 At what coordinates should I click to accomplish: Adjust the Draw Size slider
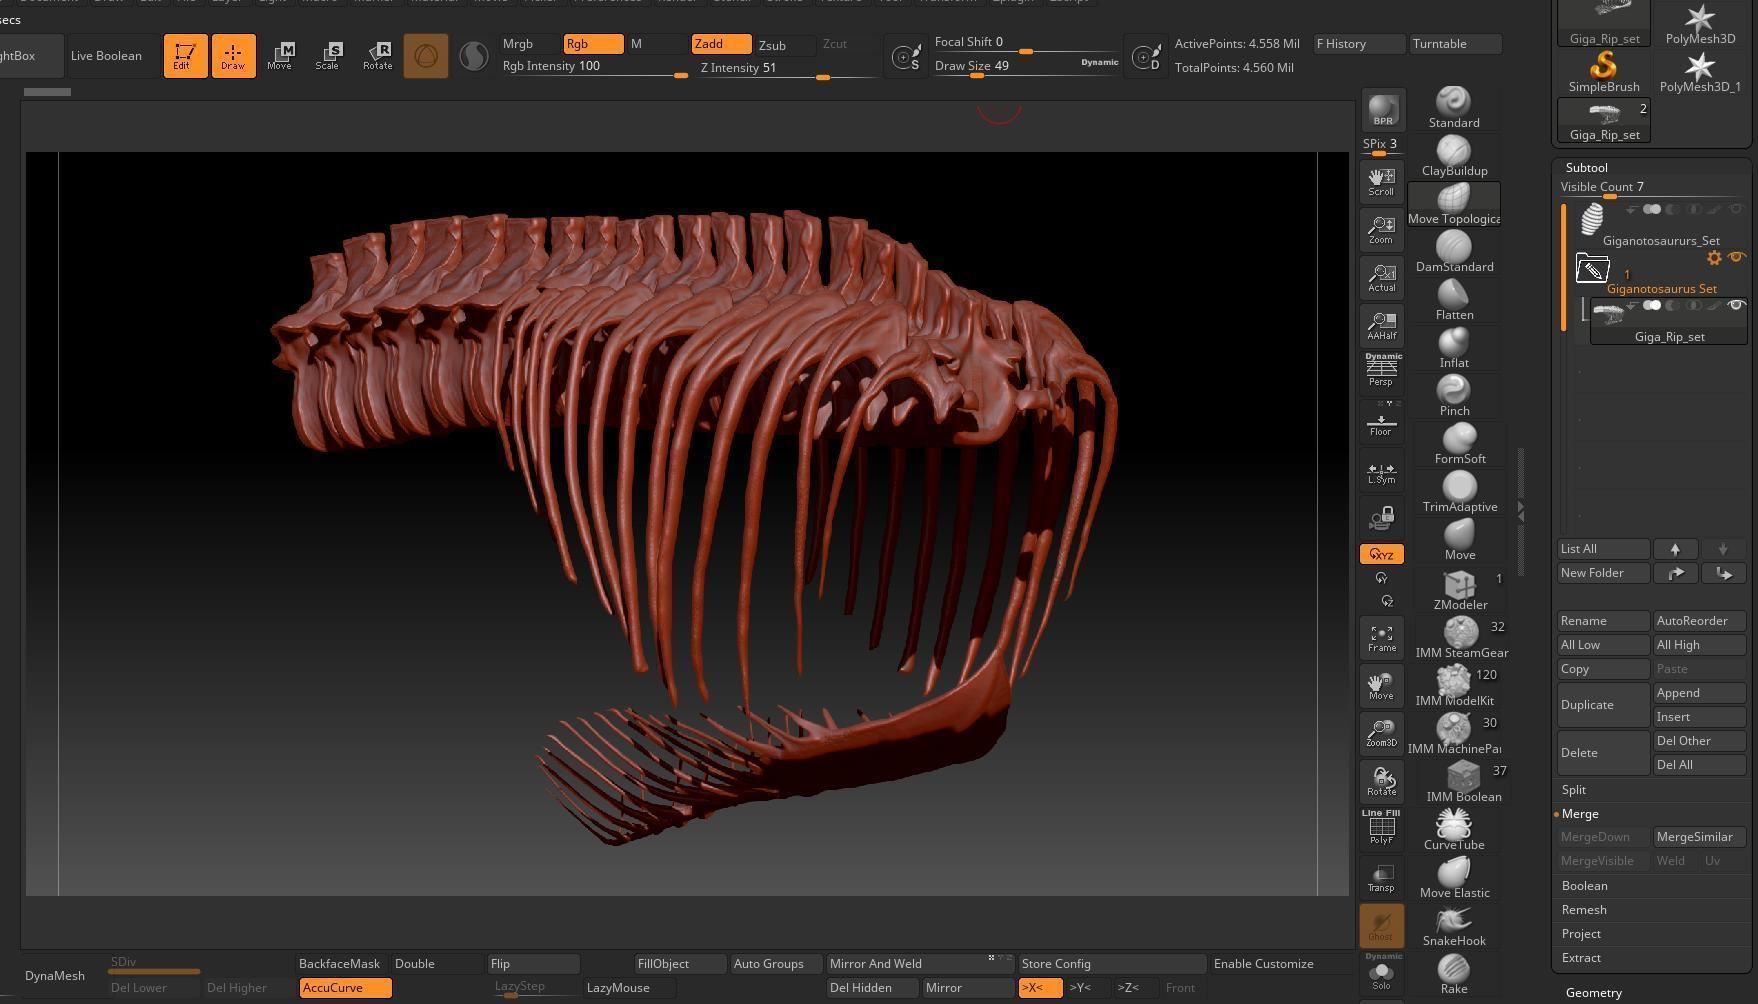[1025, 67]
